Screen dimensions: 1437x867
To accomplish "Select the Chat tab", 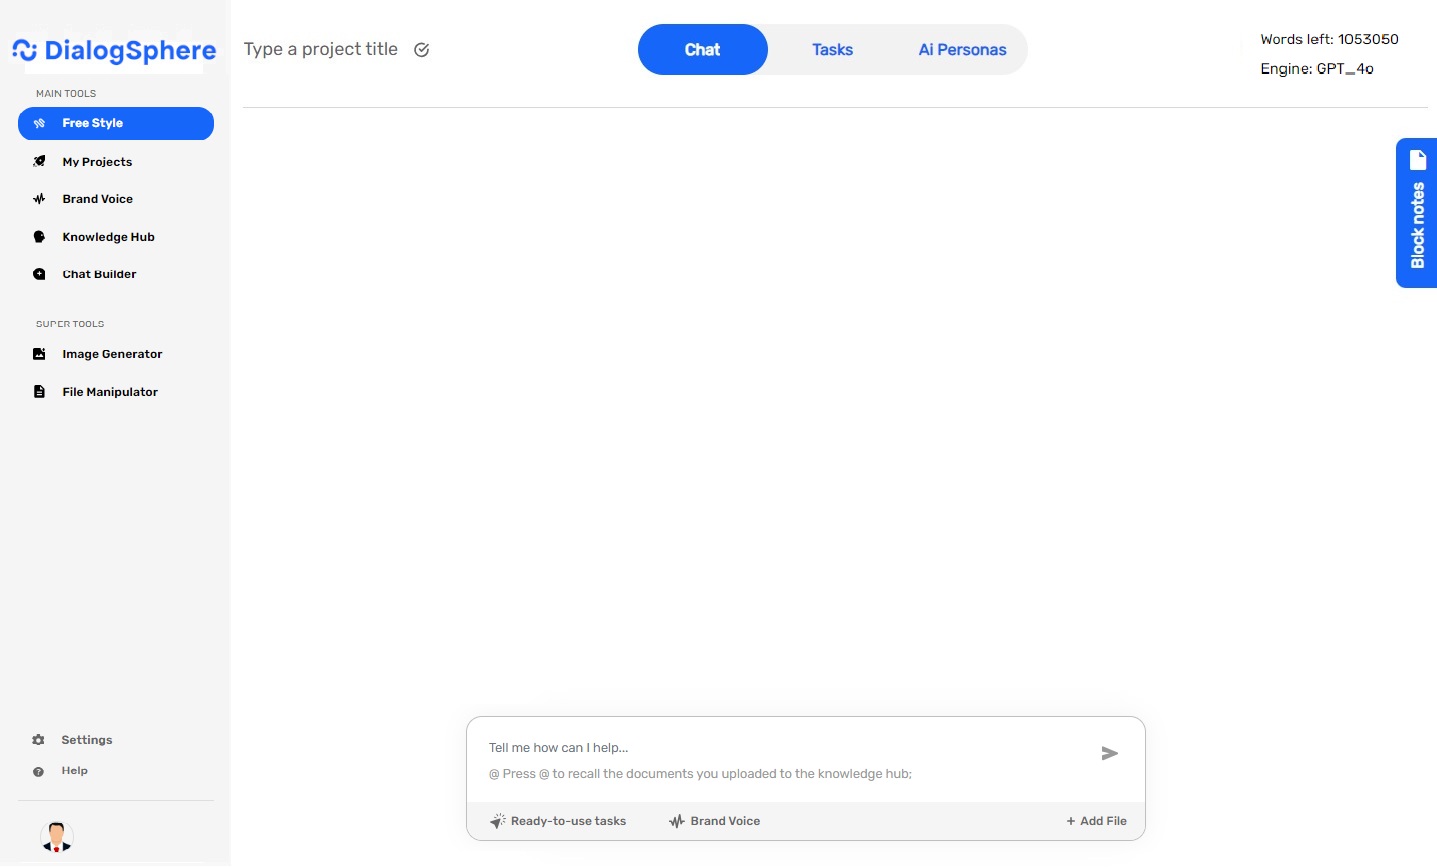I will tap(702, 49).
